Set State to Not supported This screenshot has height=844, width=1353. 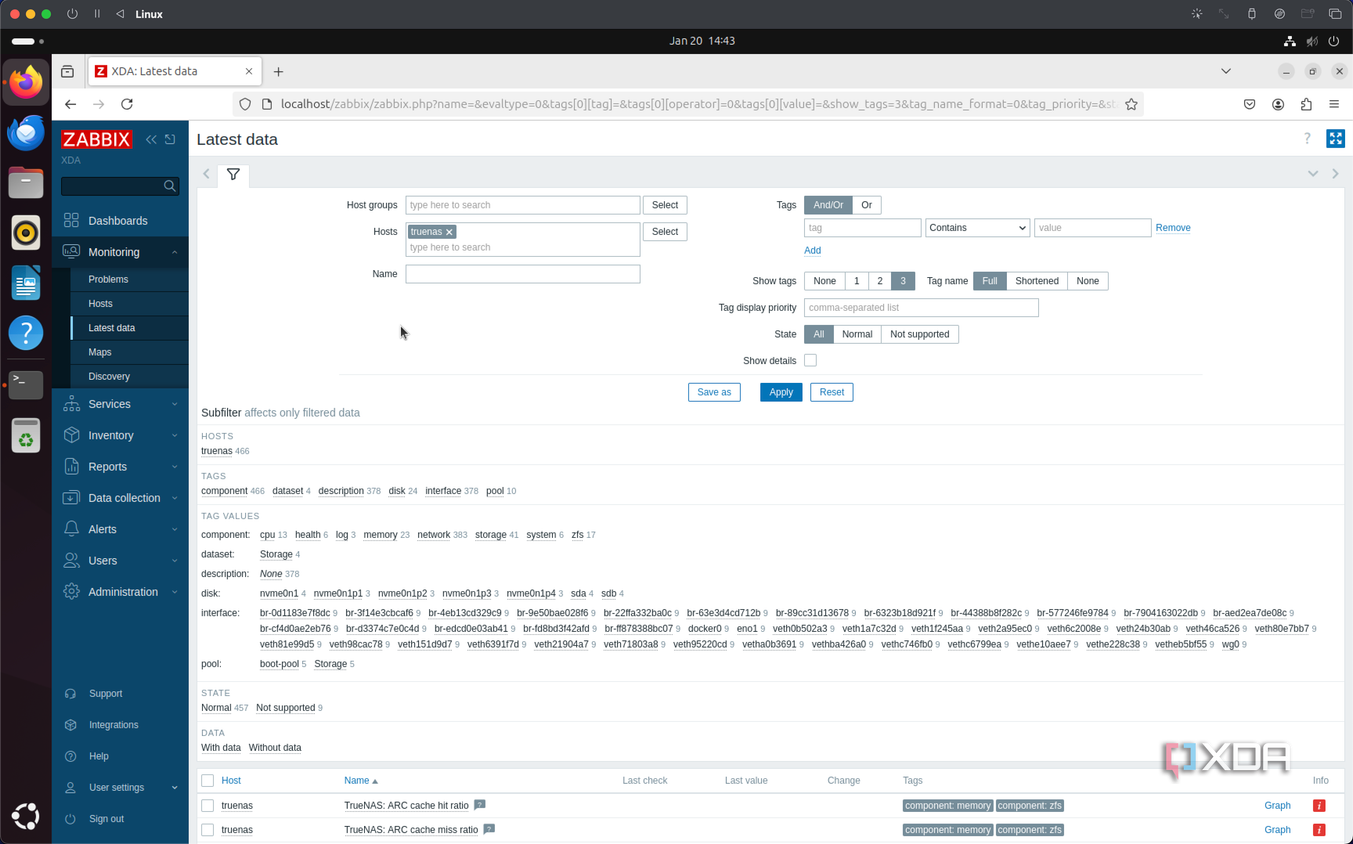pyautogui.click(x=919, y=334)
